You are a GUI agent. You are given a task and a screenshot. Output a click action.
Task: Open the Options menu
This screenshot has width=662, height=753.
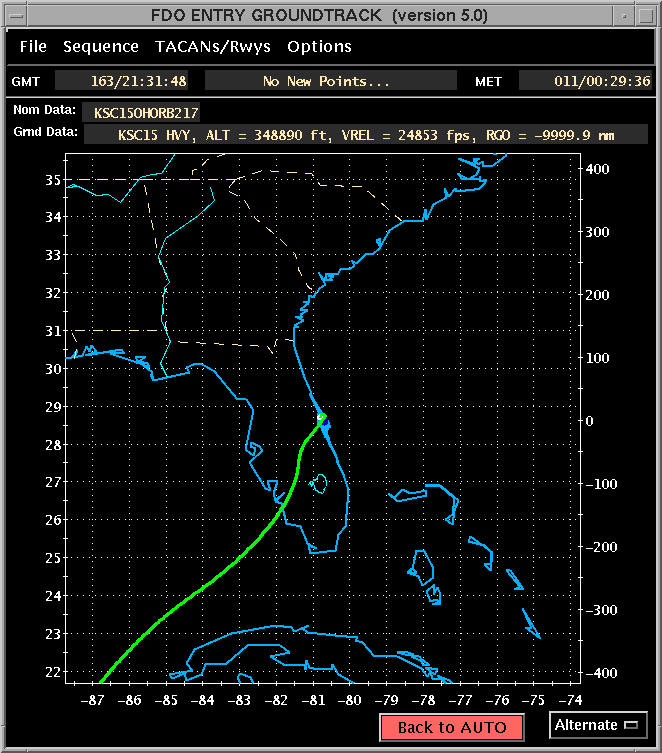click(x=319, y=47)
